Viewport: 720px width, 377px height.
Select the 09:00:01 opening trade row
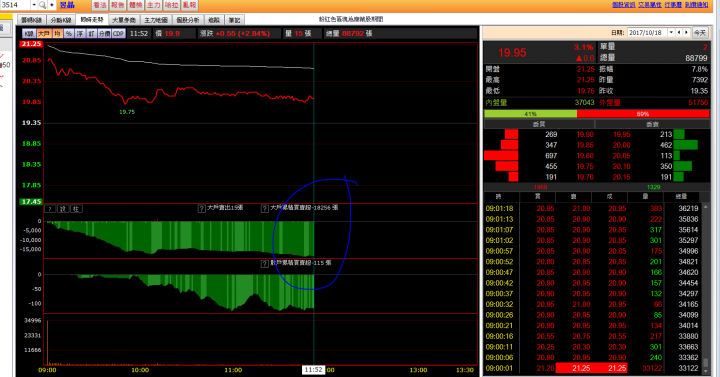(592, 368)
